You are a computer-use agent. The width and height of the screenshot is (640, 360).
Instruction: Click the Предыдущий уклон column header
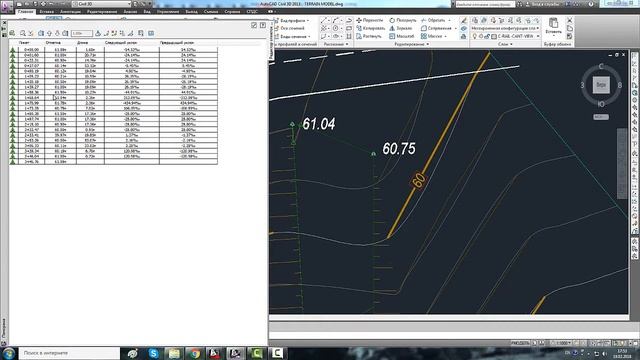click(x=188, y=42)
